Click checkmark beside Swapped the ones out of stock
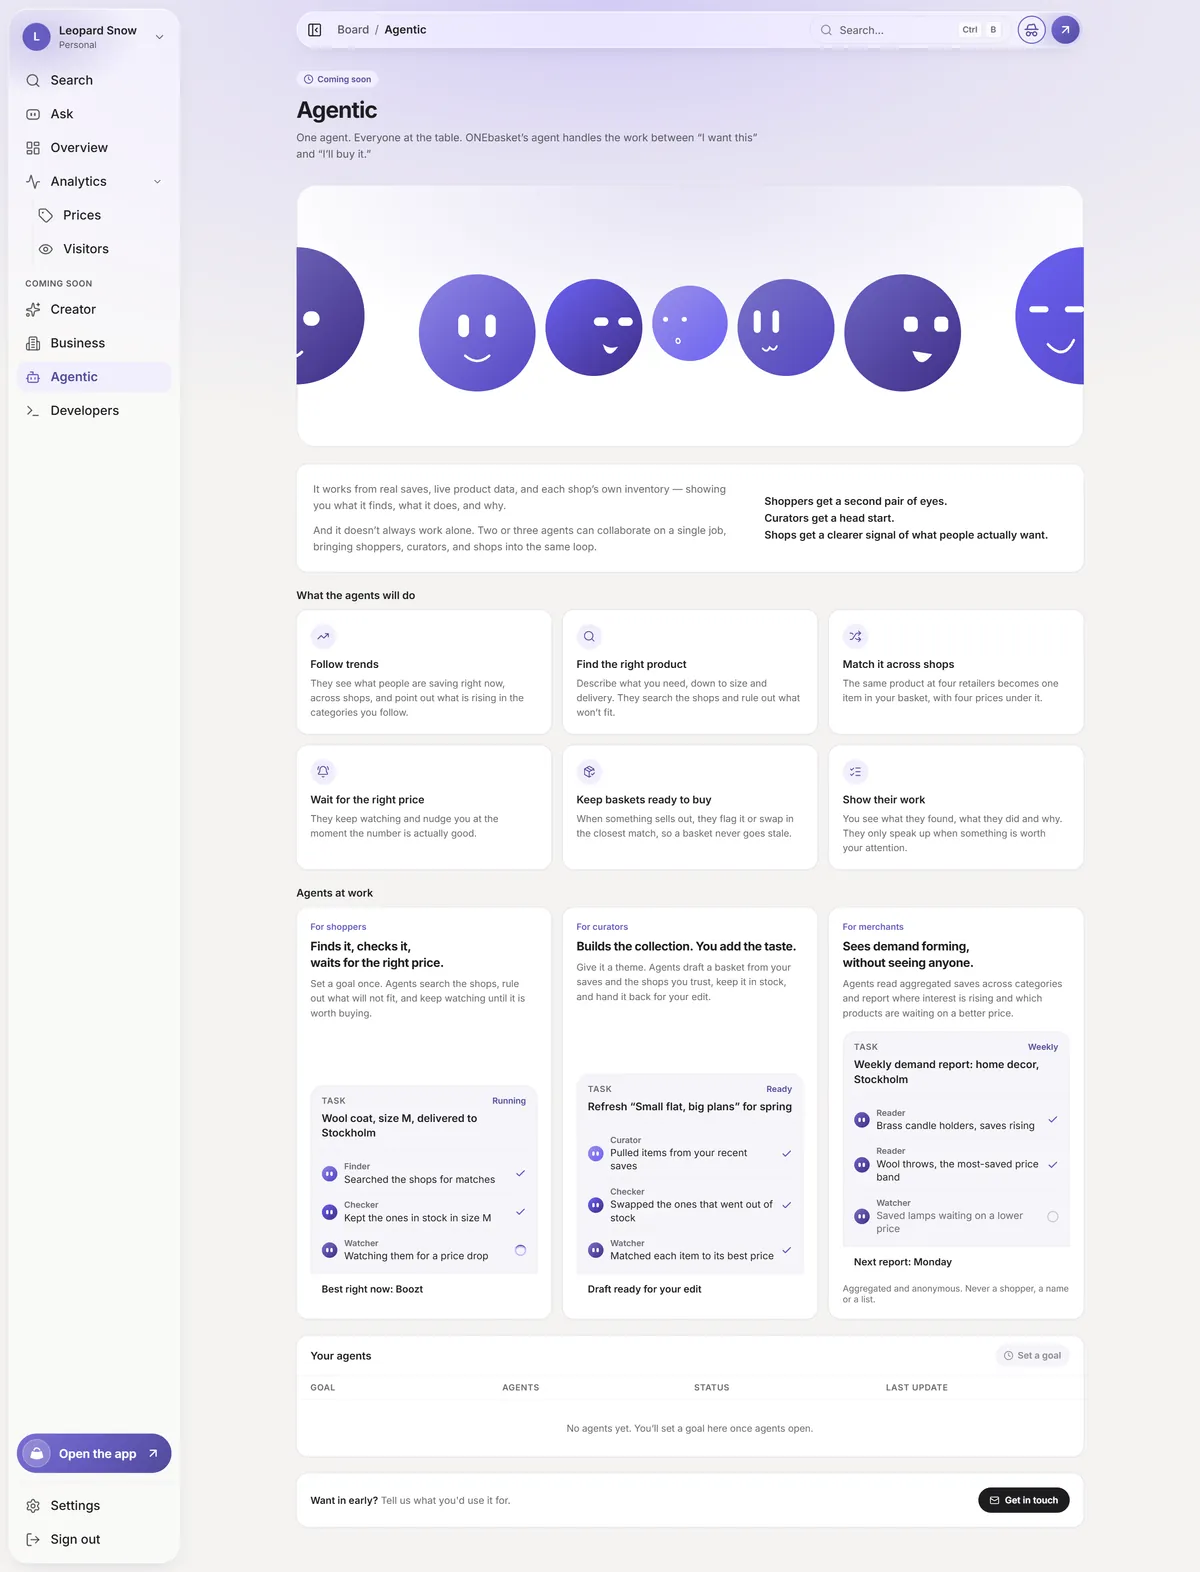 [786, 1205]
